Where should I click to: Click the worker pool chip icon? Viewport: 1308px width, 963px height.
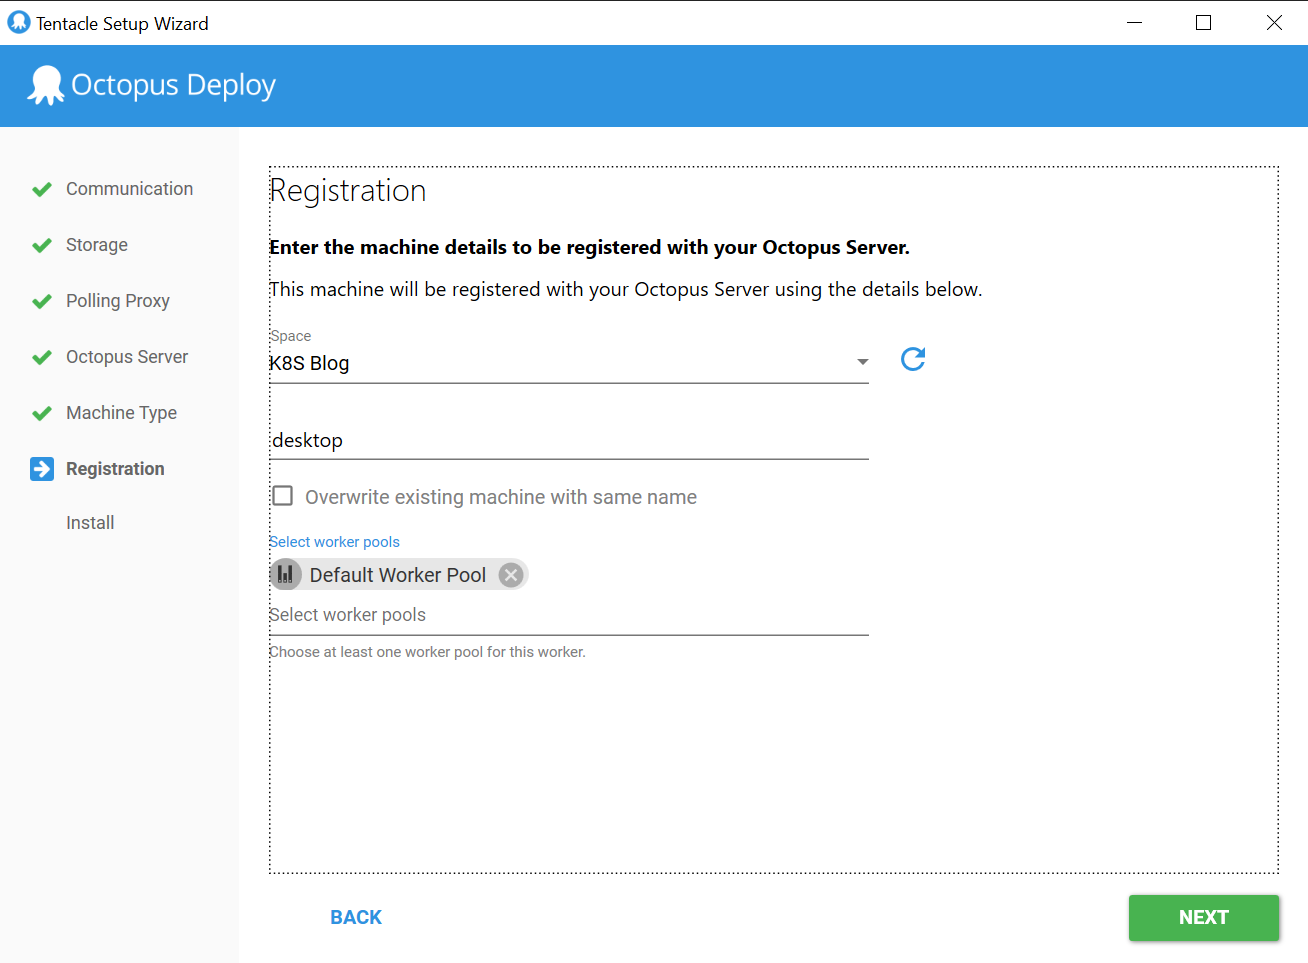286,575
